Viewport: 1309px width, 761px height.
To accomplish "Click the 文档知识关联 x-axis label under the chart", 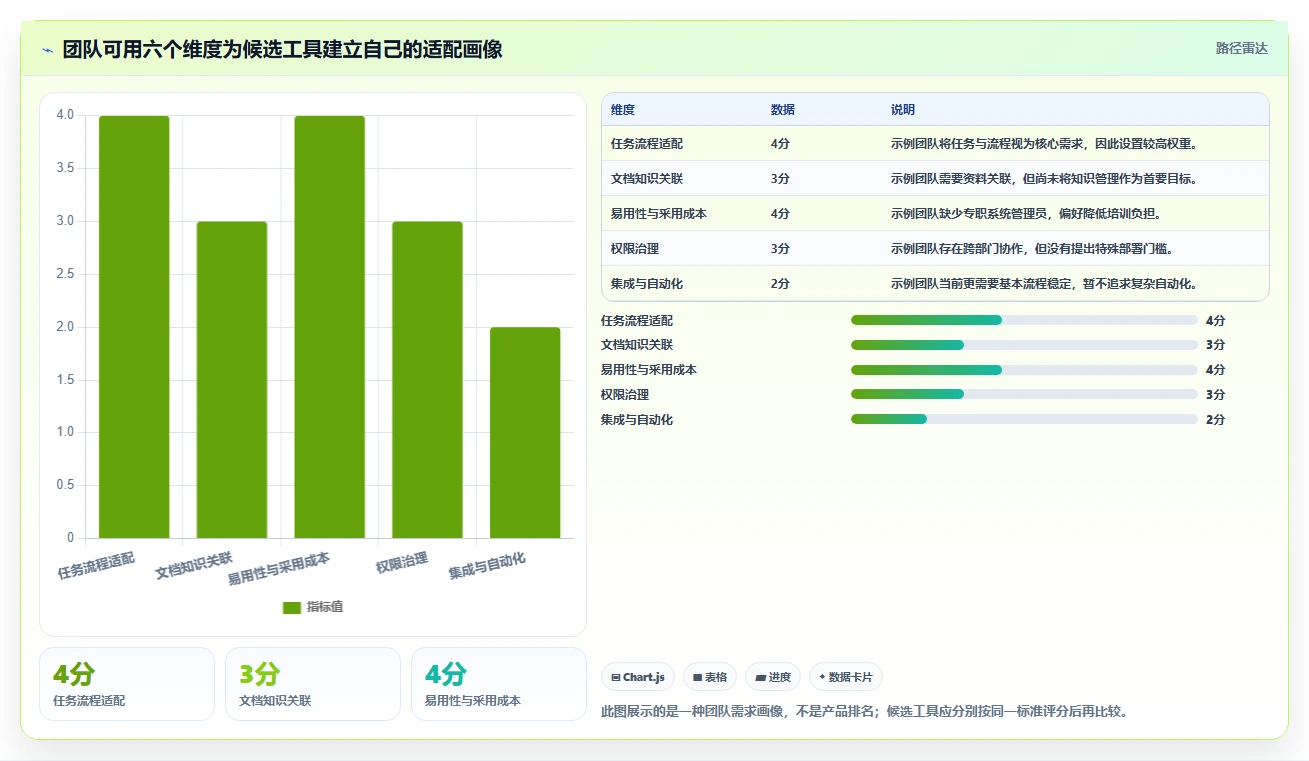I will (x=194, y=565).
